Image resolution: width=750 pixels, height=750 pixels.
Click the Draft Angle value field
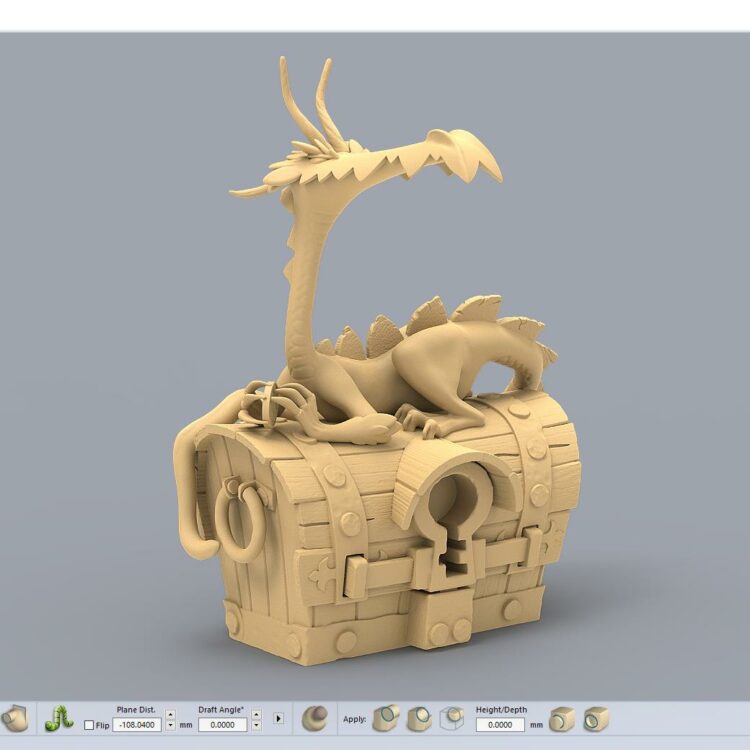click(x=222, y=724)
